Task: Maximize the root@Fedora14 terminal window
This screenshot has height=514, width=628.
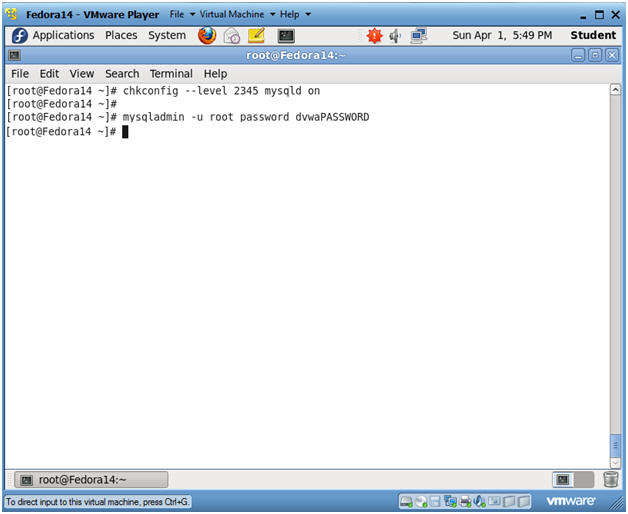Action: pyautogui.click(x=595, y=55)
